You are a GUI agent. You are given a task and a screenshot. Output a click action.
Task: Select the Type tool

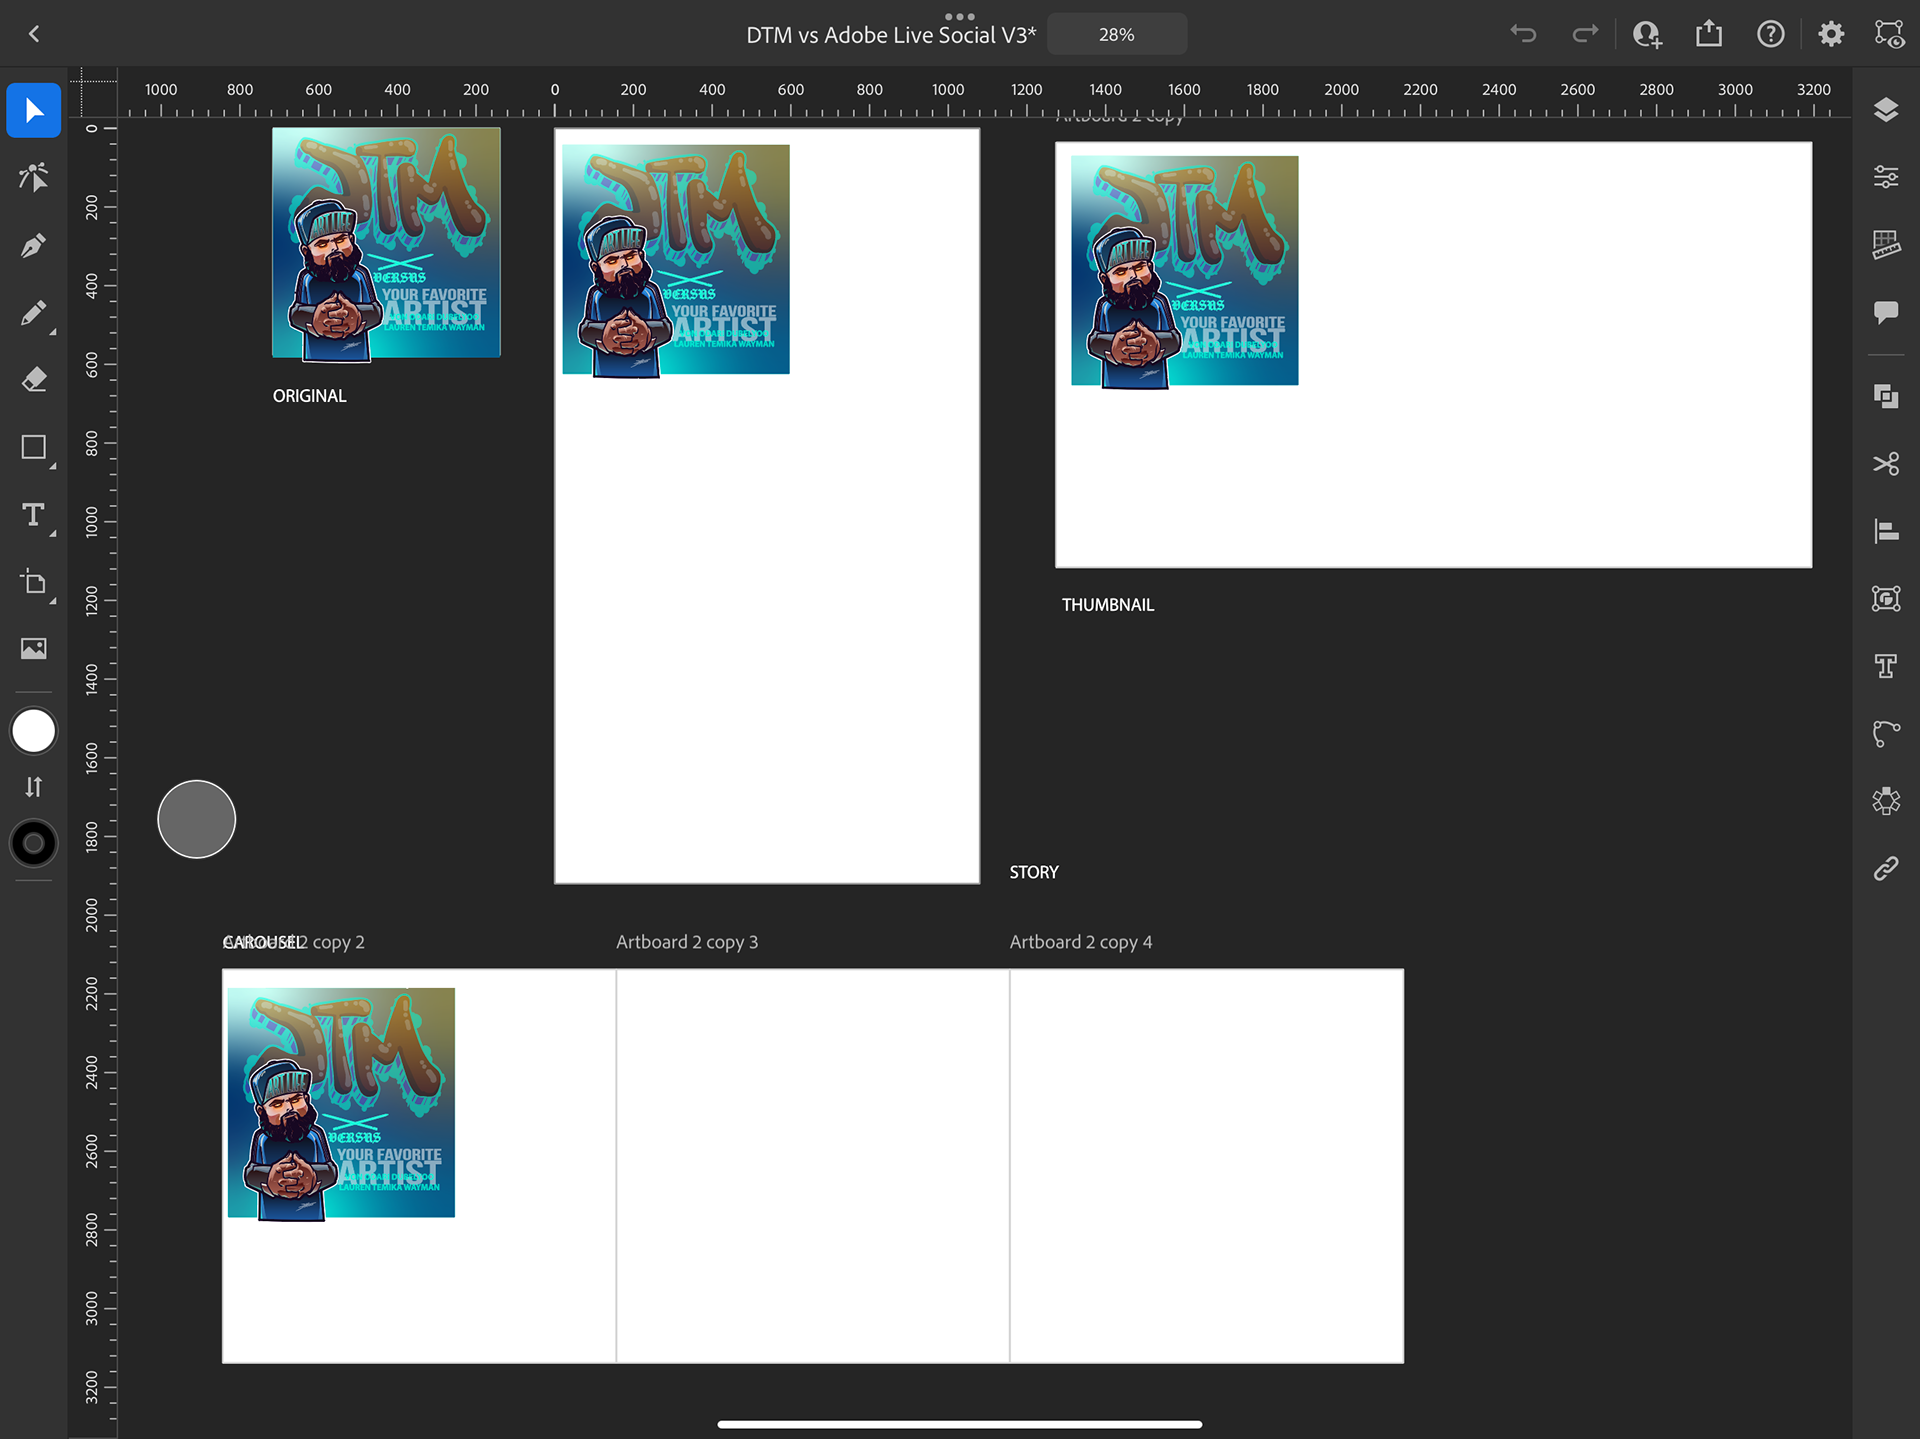click(34, 515)
